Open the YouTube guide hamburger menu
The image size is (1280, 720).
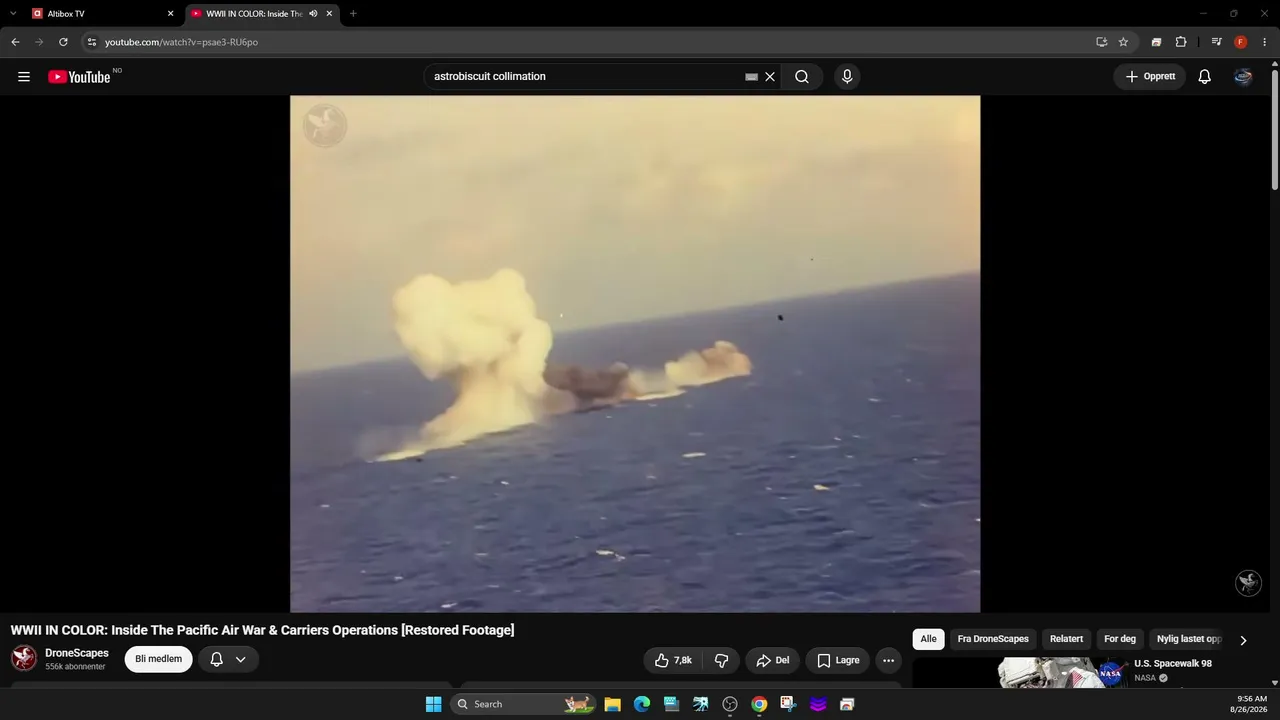(24, 77)
